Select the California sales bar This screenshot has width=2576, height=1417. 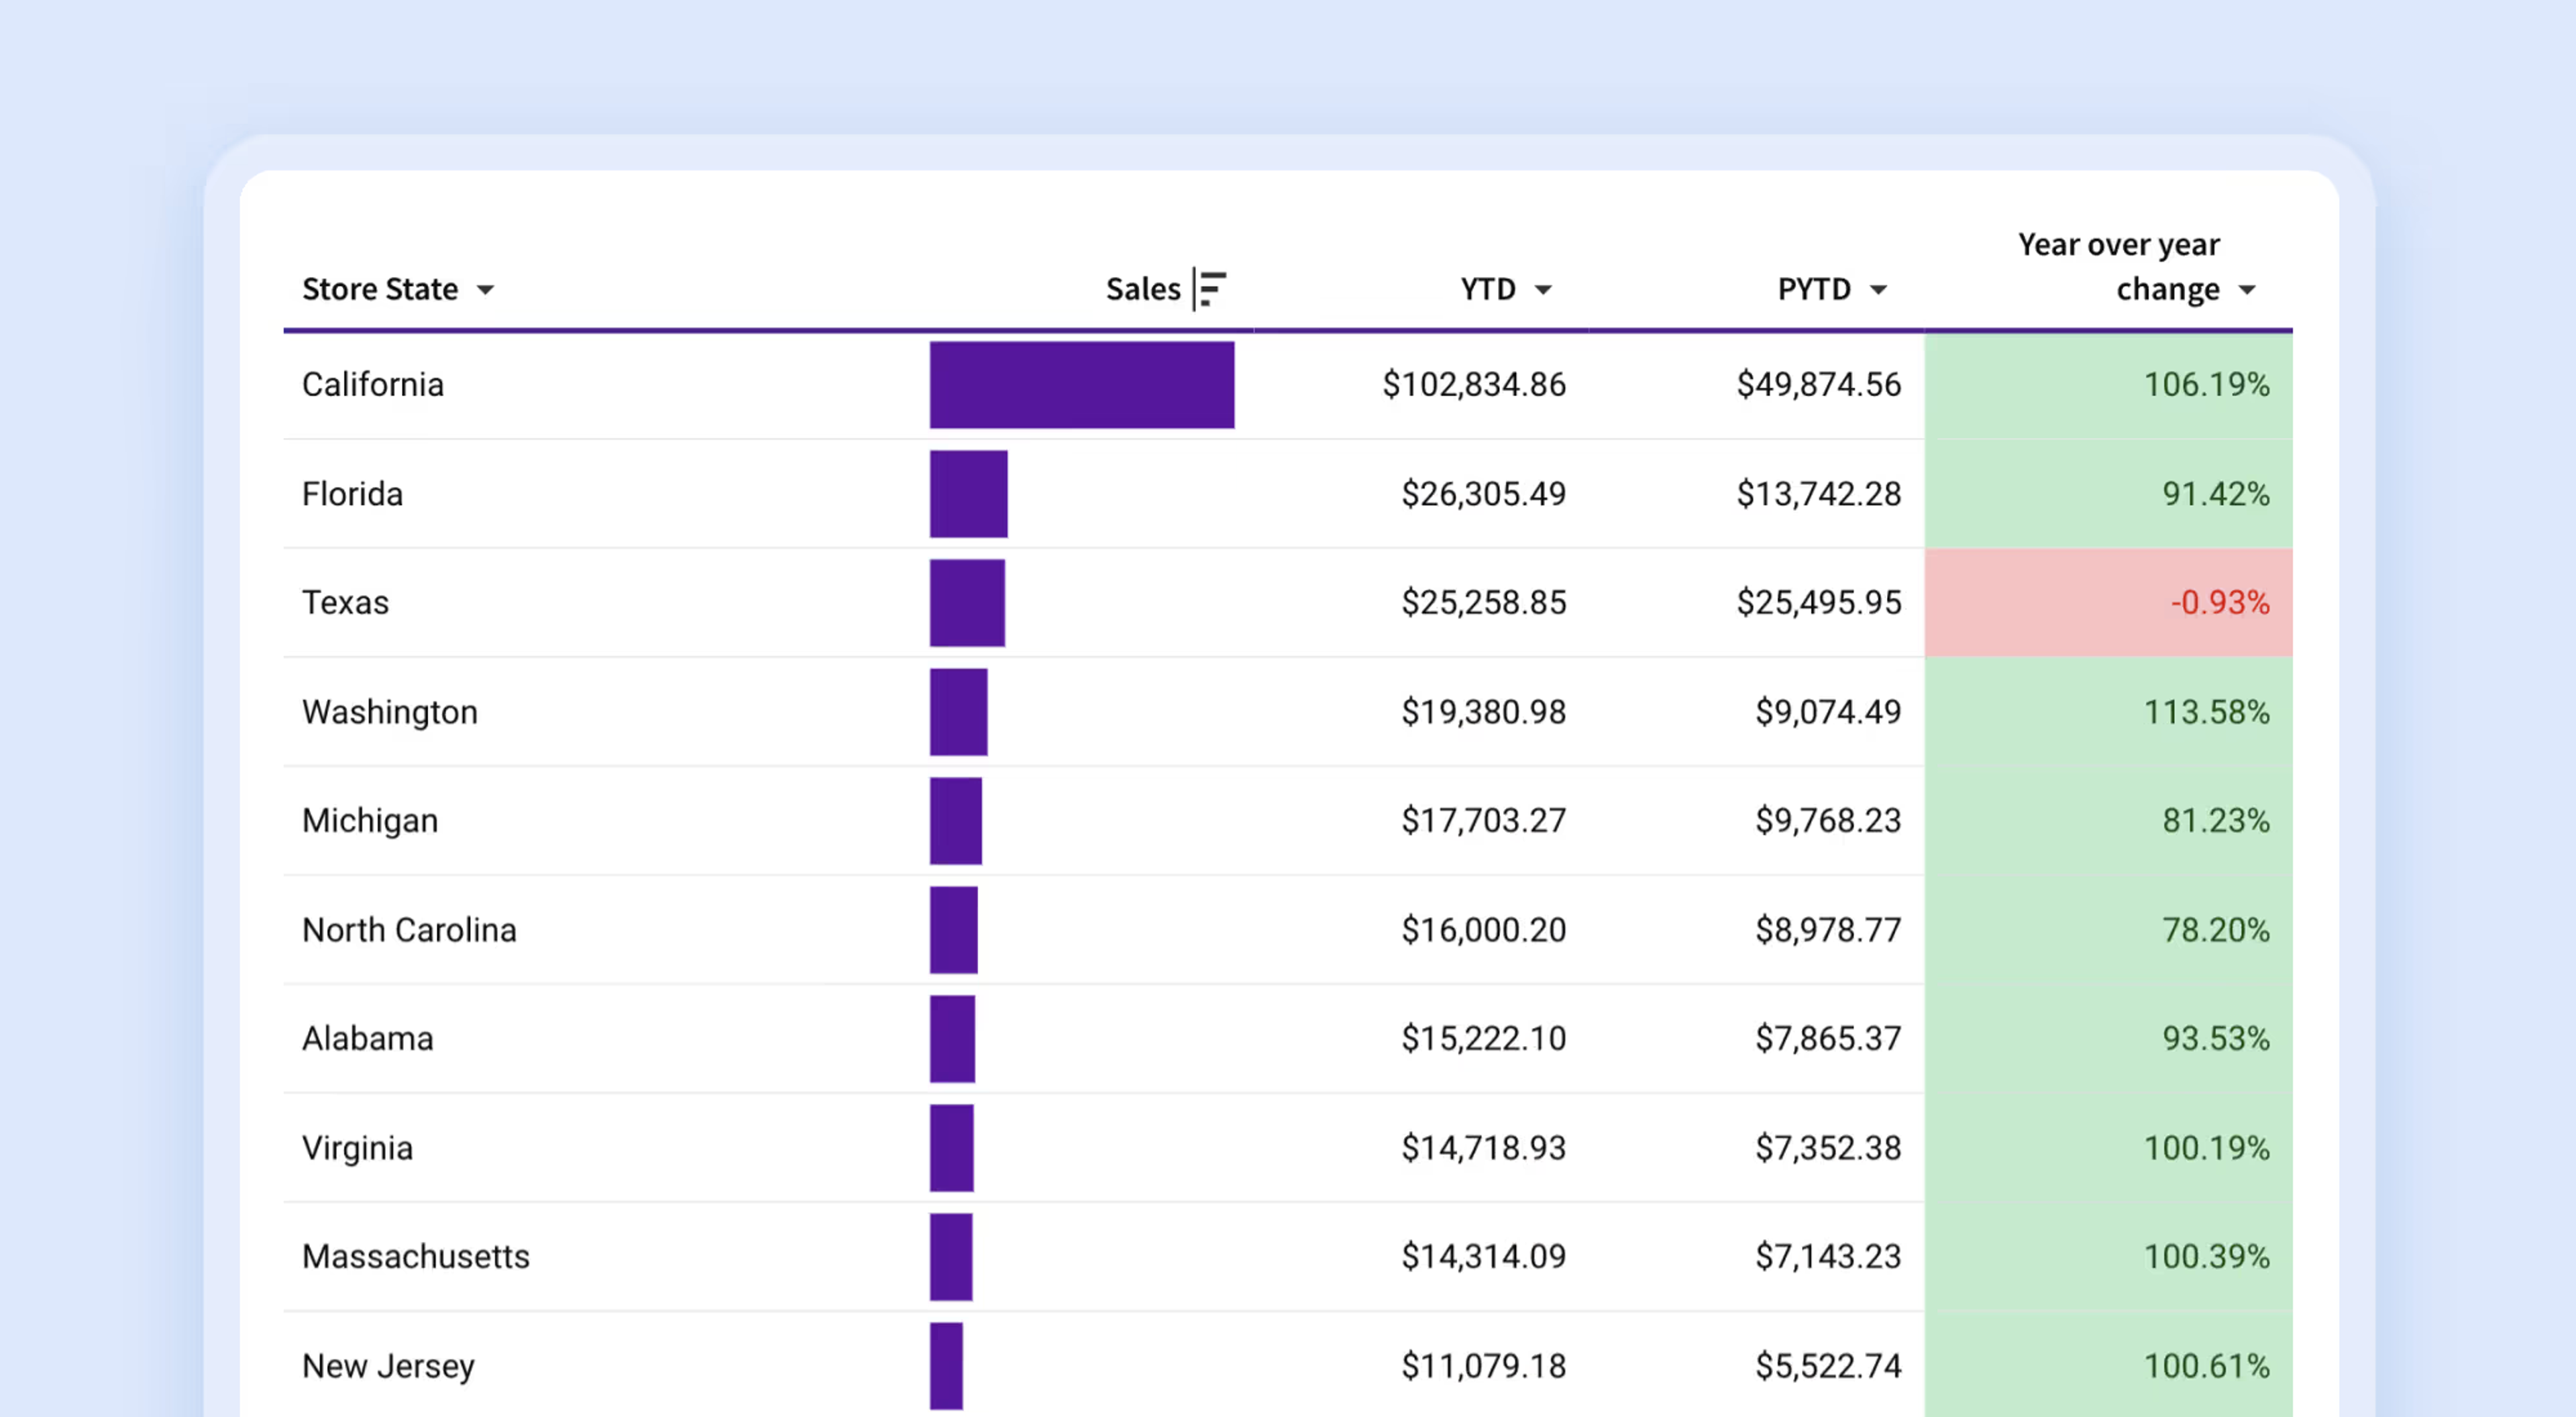point(1081,385)
